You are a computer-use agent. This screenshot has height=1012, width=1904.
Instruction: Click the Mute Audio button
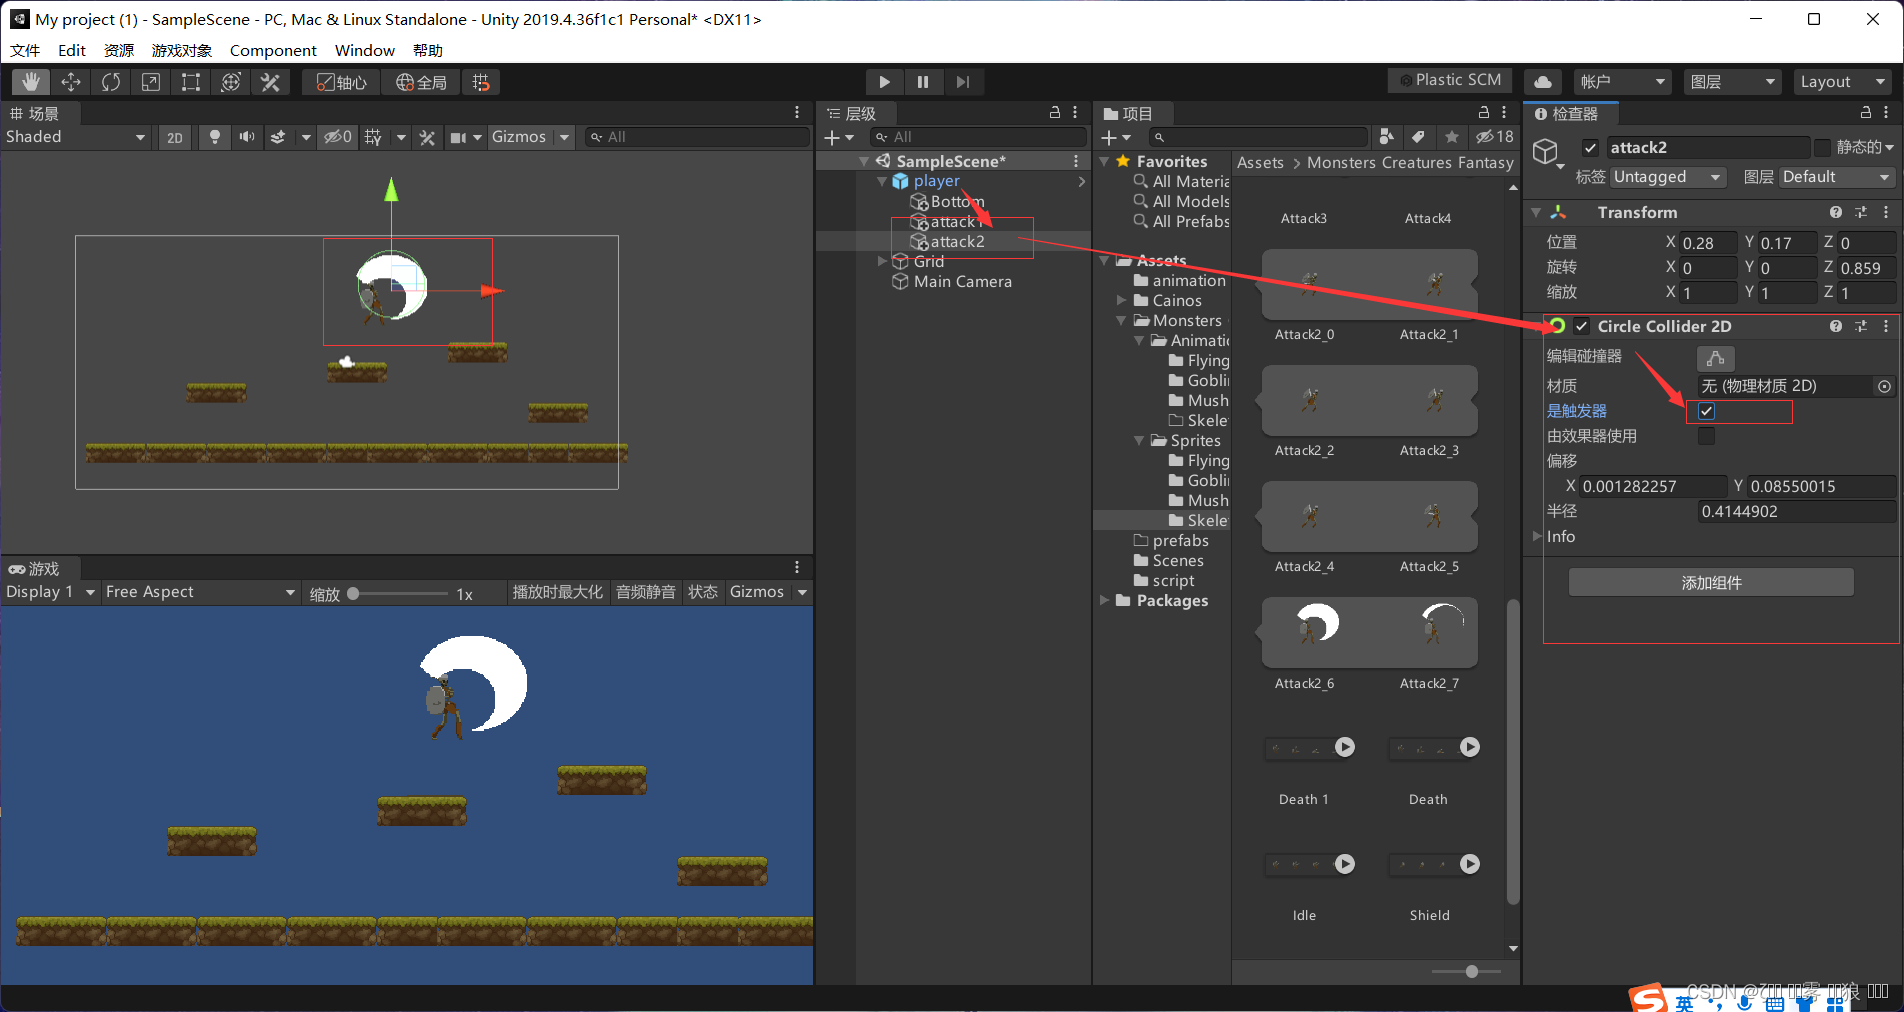point(646,592)
